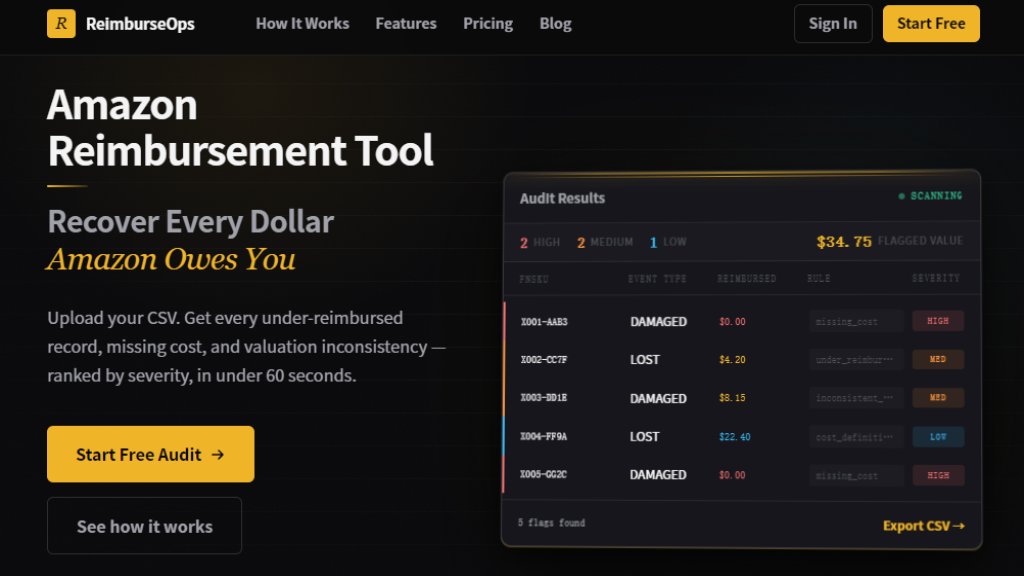Select the 2 HIGH severity count
Viewport: 1024px width, 576px height.
[x=539, y=242]
